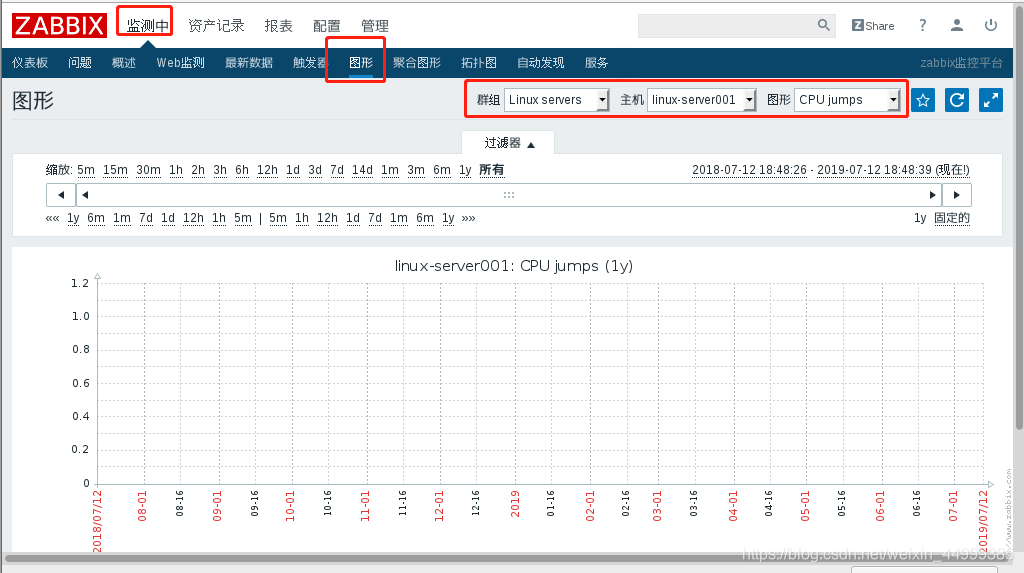Set zoom to 6h

tap(242, 170)
